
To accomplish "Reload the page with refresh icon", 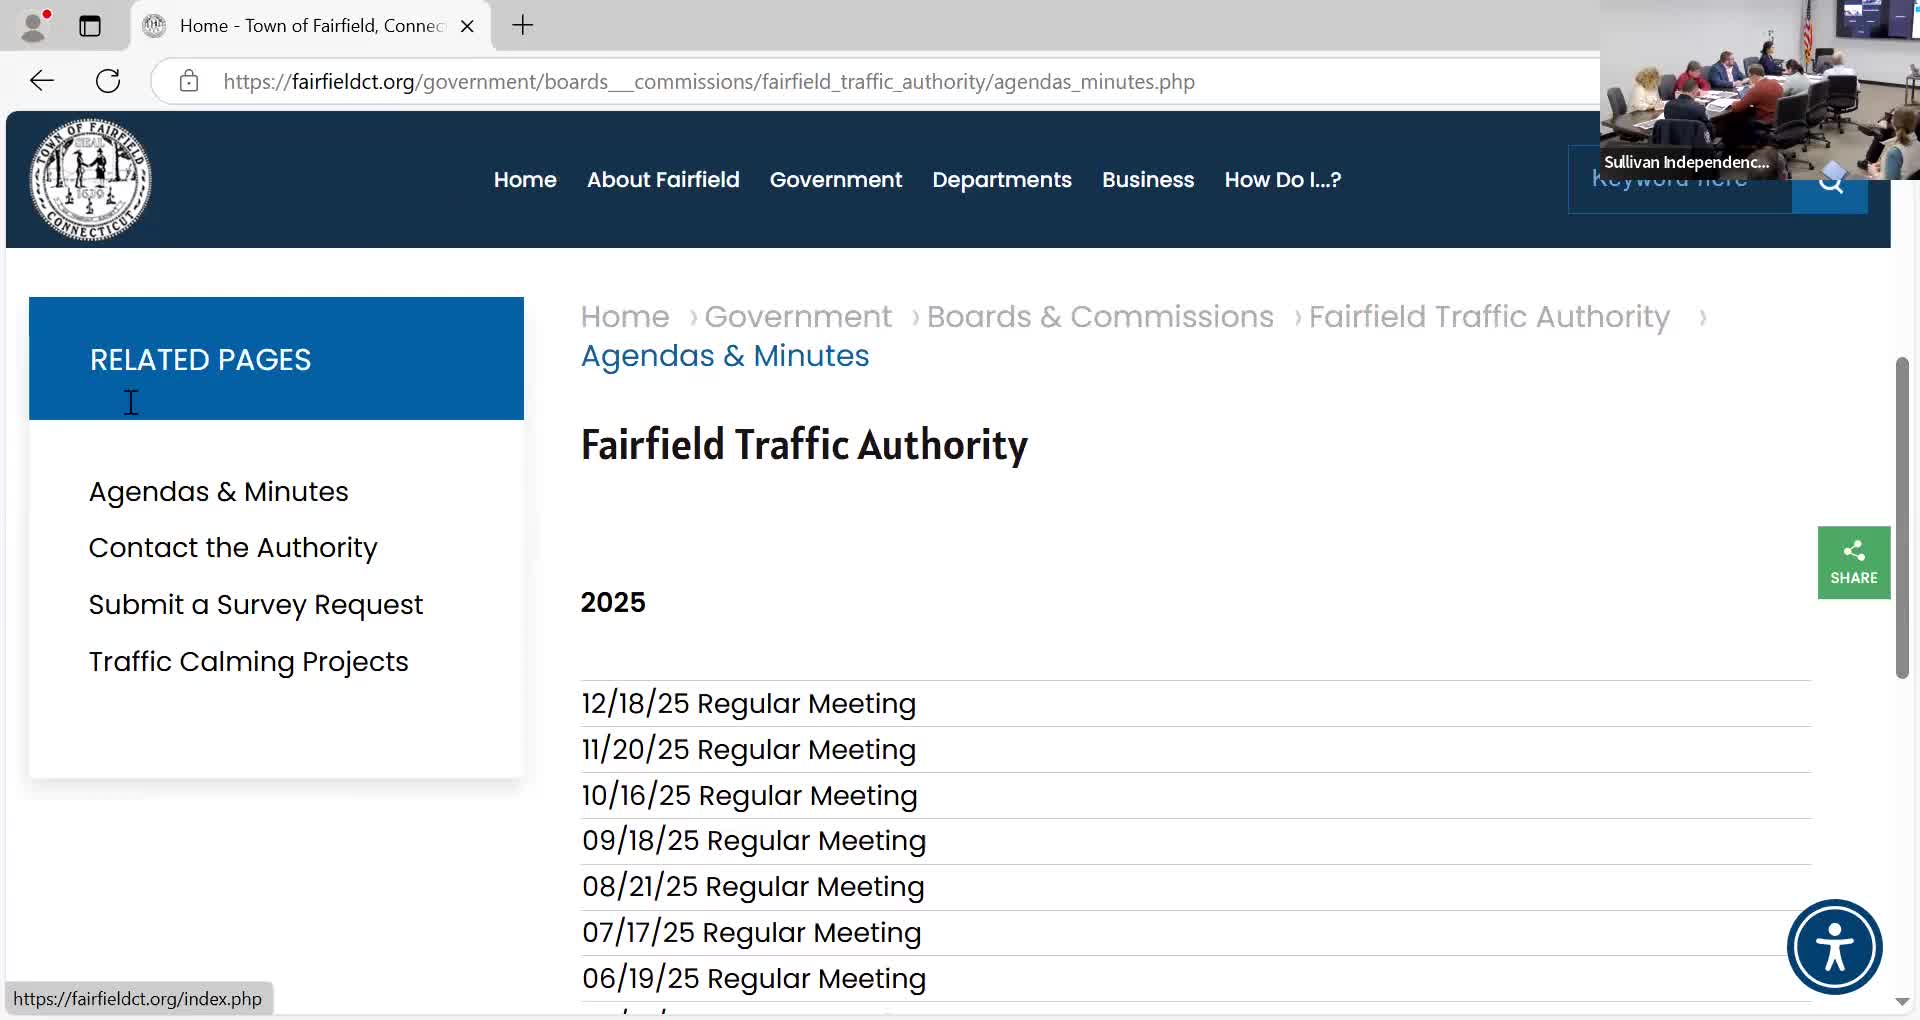I will 107,81.
